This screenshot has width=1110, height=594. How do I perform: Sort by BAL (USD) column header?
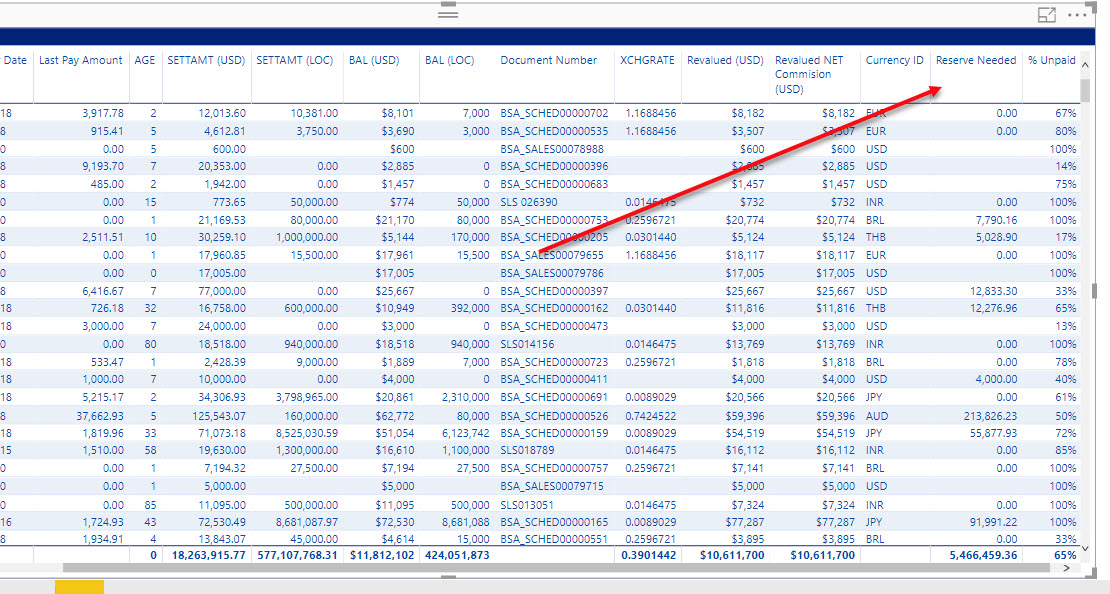[372, 60]
